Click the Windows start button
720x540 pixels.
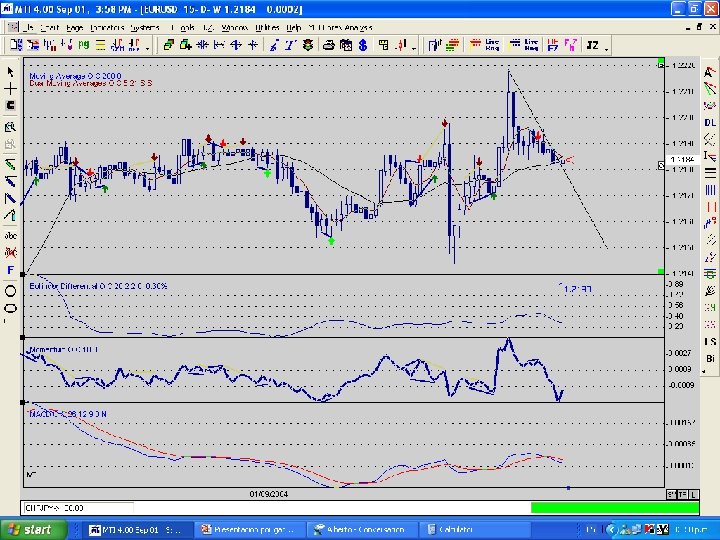(x=33, y=529)
